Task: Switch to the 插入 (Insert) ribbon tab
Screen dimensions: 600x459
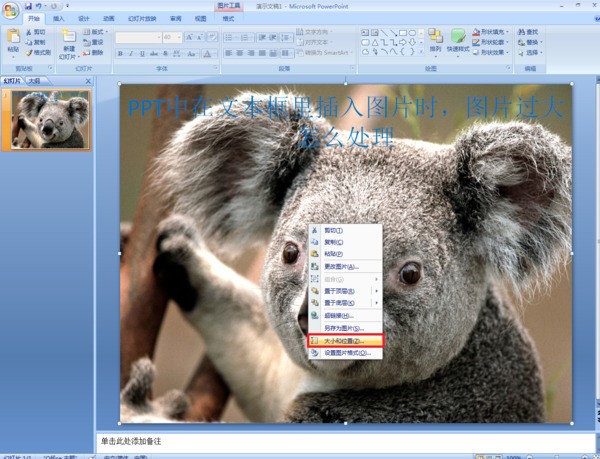Action: tap(59, 19)
